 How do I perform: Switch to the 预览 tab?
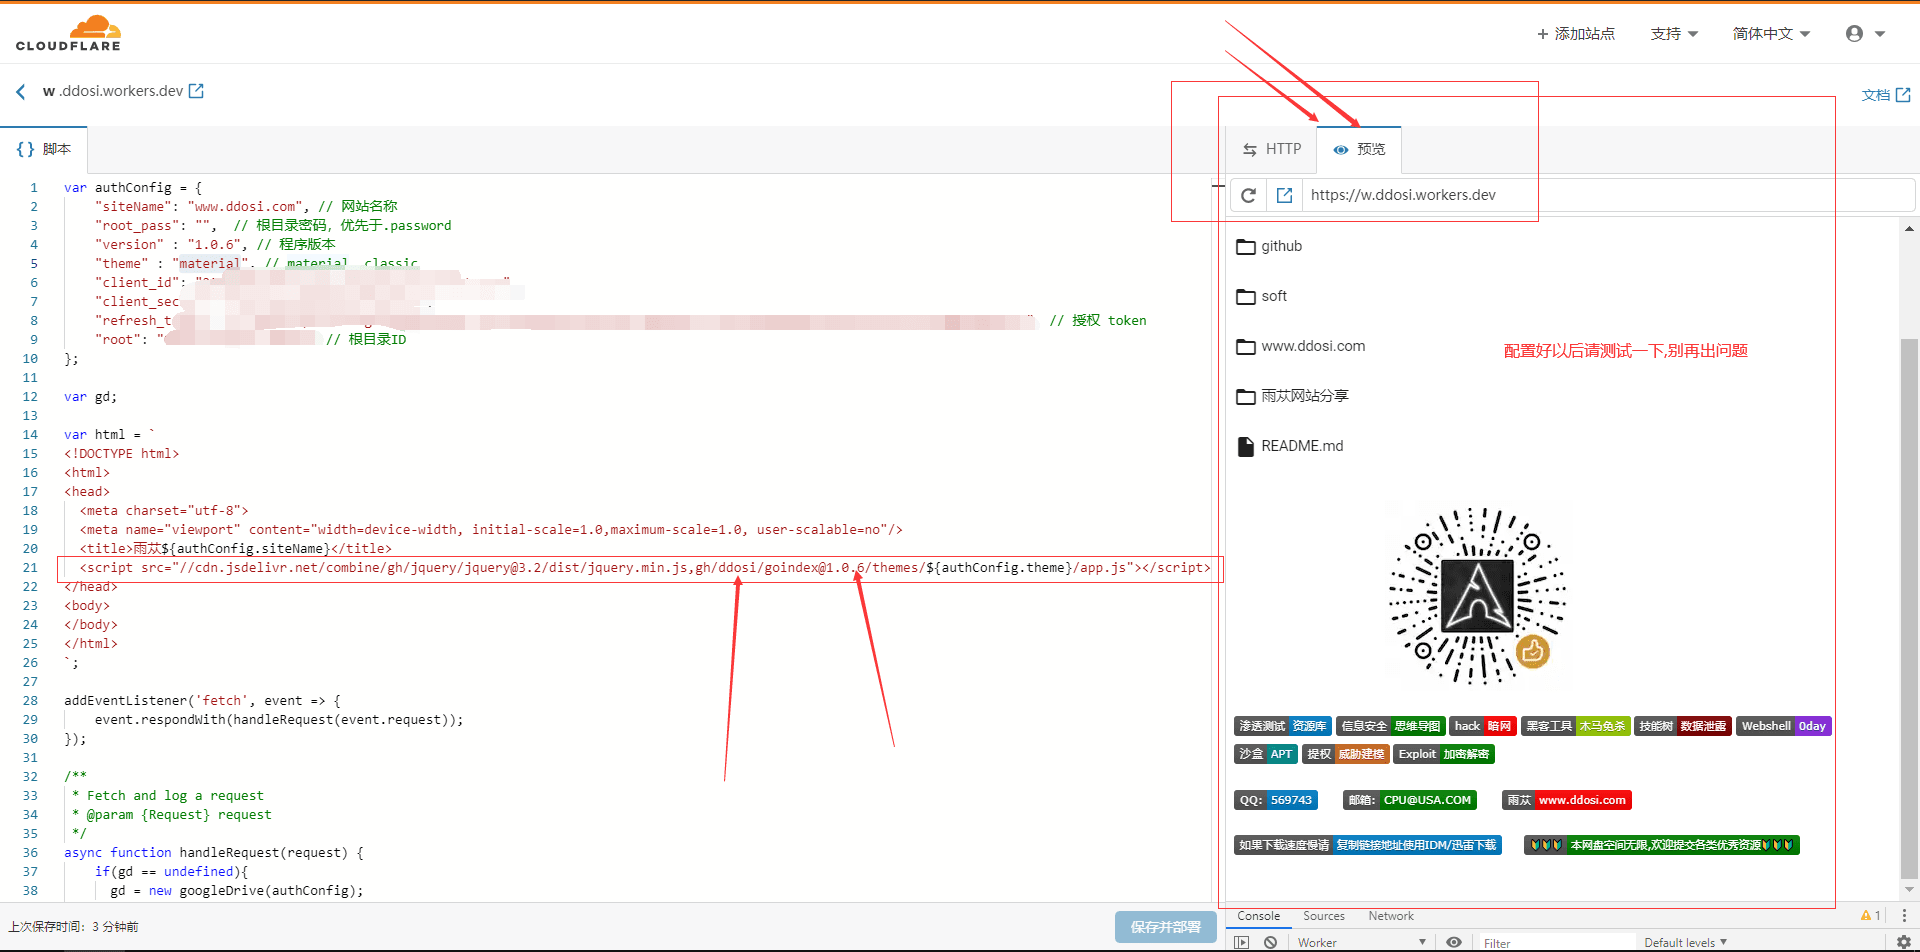[x=1359, y=149]
